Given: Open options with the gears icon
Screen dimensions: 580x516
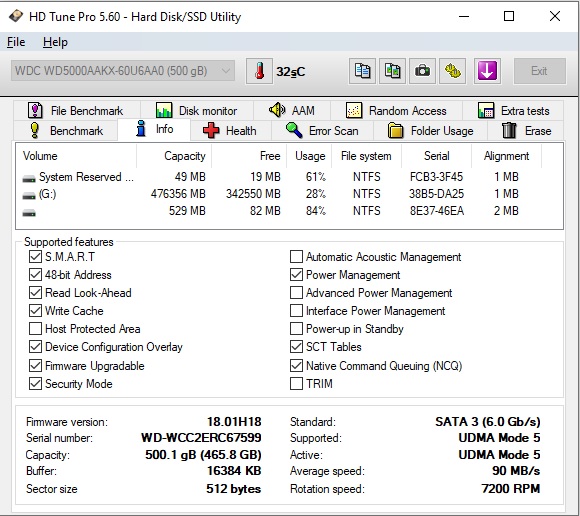Looking at the screenshot, I should [452, 71].
